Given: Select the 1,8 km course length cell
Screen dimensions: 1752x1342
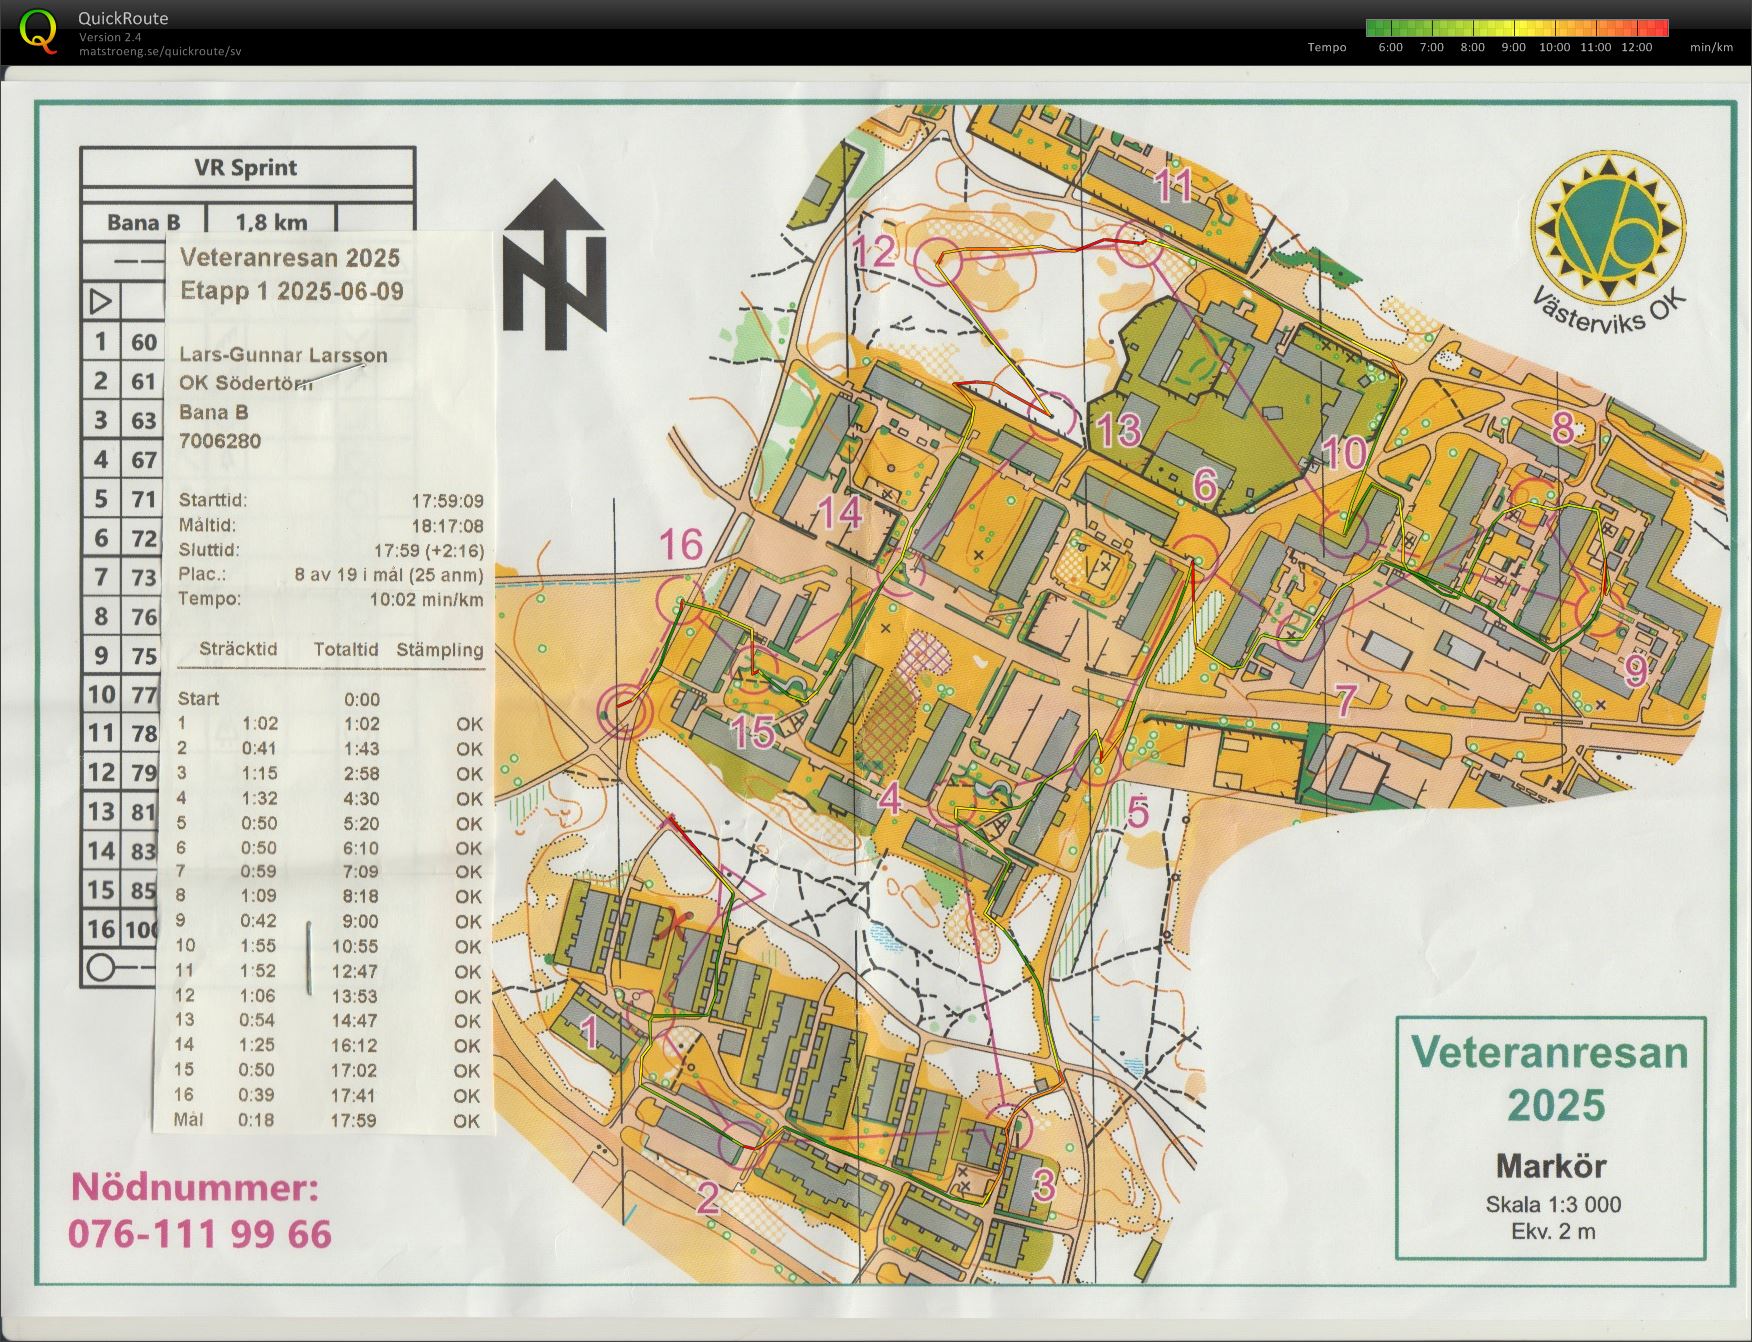Looking at the screenshot, I should [271, 222].
